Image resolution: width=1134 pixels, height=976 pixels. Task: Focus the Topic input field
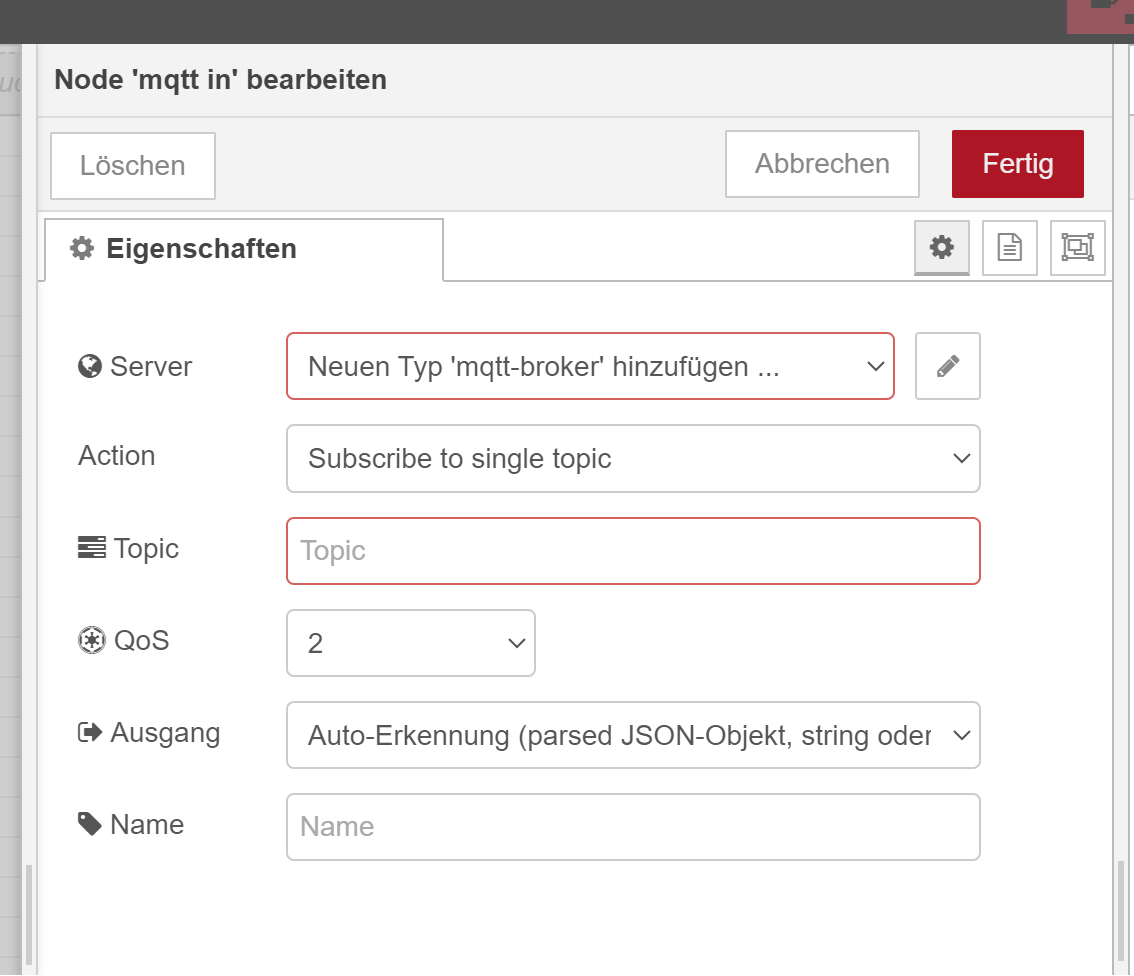pos(634,551)
